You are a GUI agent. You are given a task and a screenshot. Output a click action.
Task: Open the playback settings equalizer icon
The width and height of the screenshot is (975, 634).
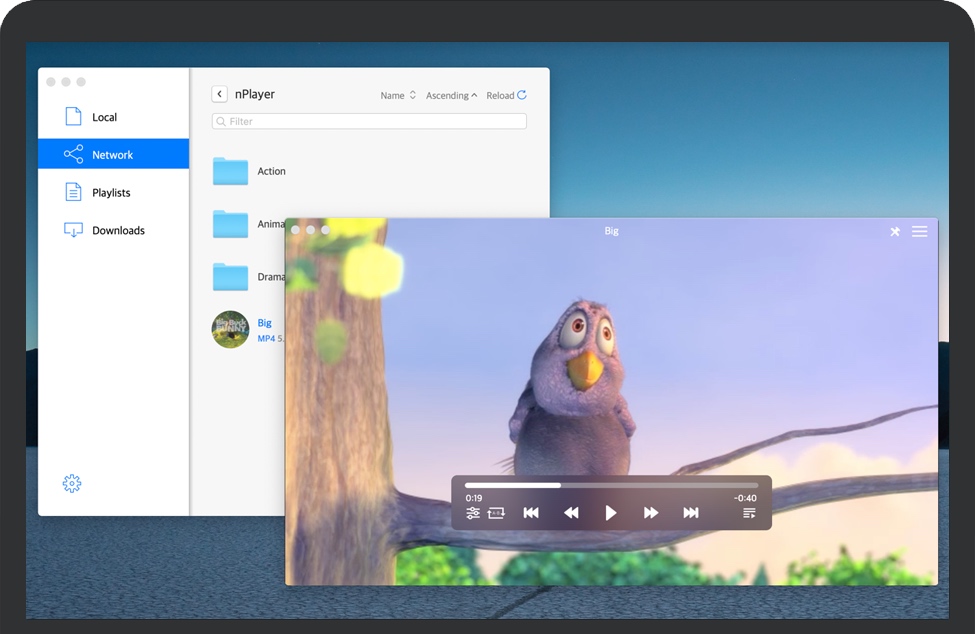point(473,513)
